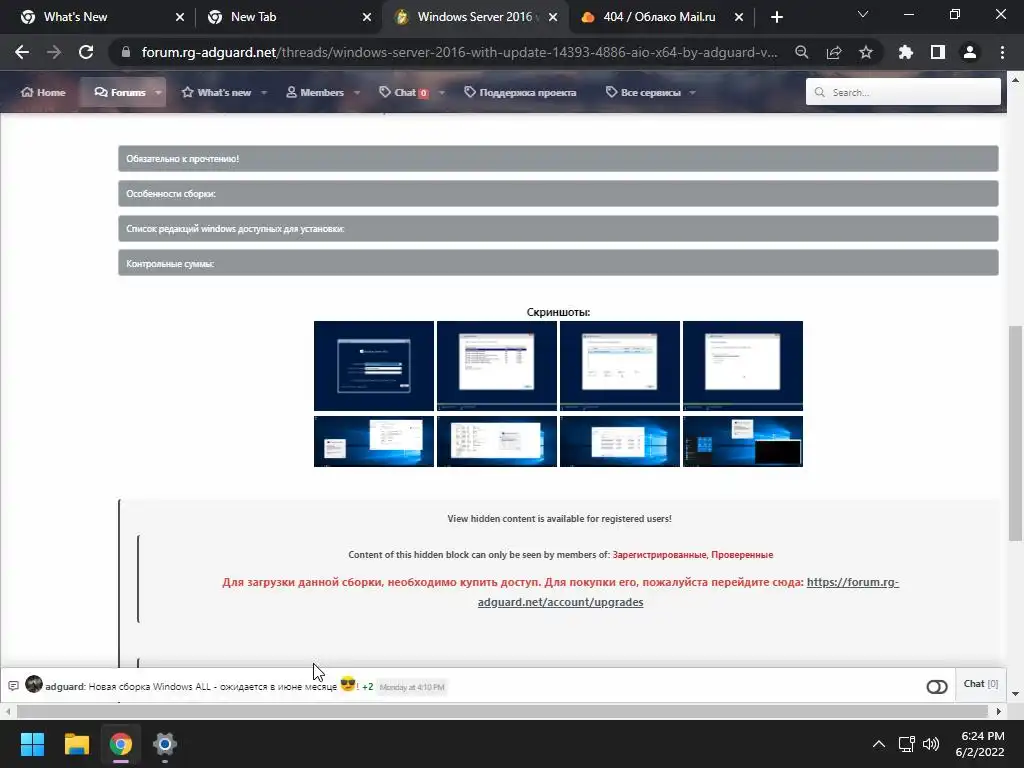
Task: Click the vertical page scrollbar
Action: pyautogui.click(x=1015, y=433)
